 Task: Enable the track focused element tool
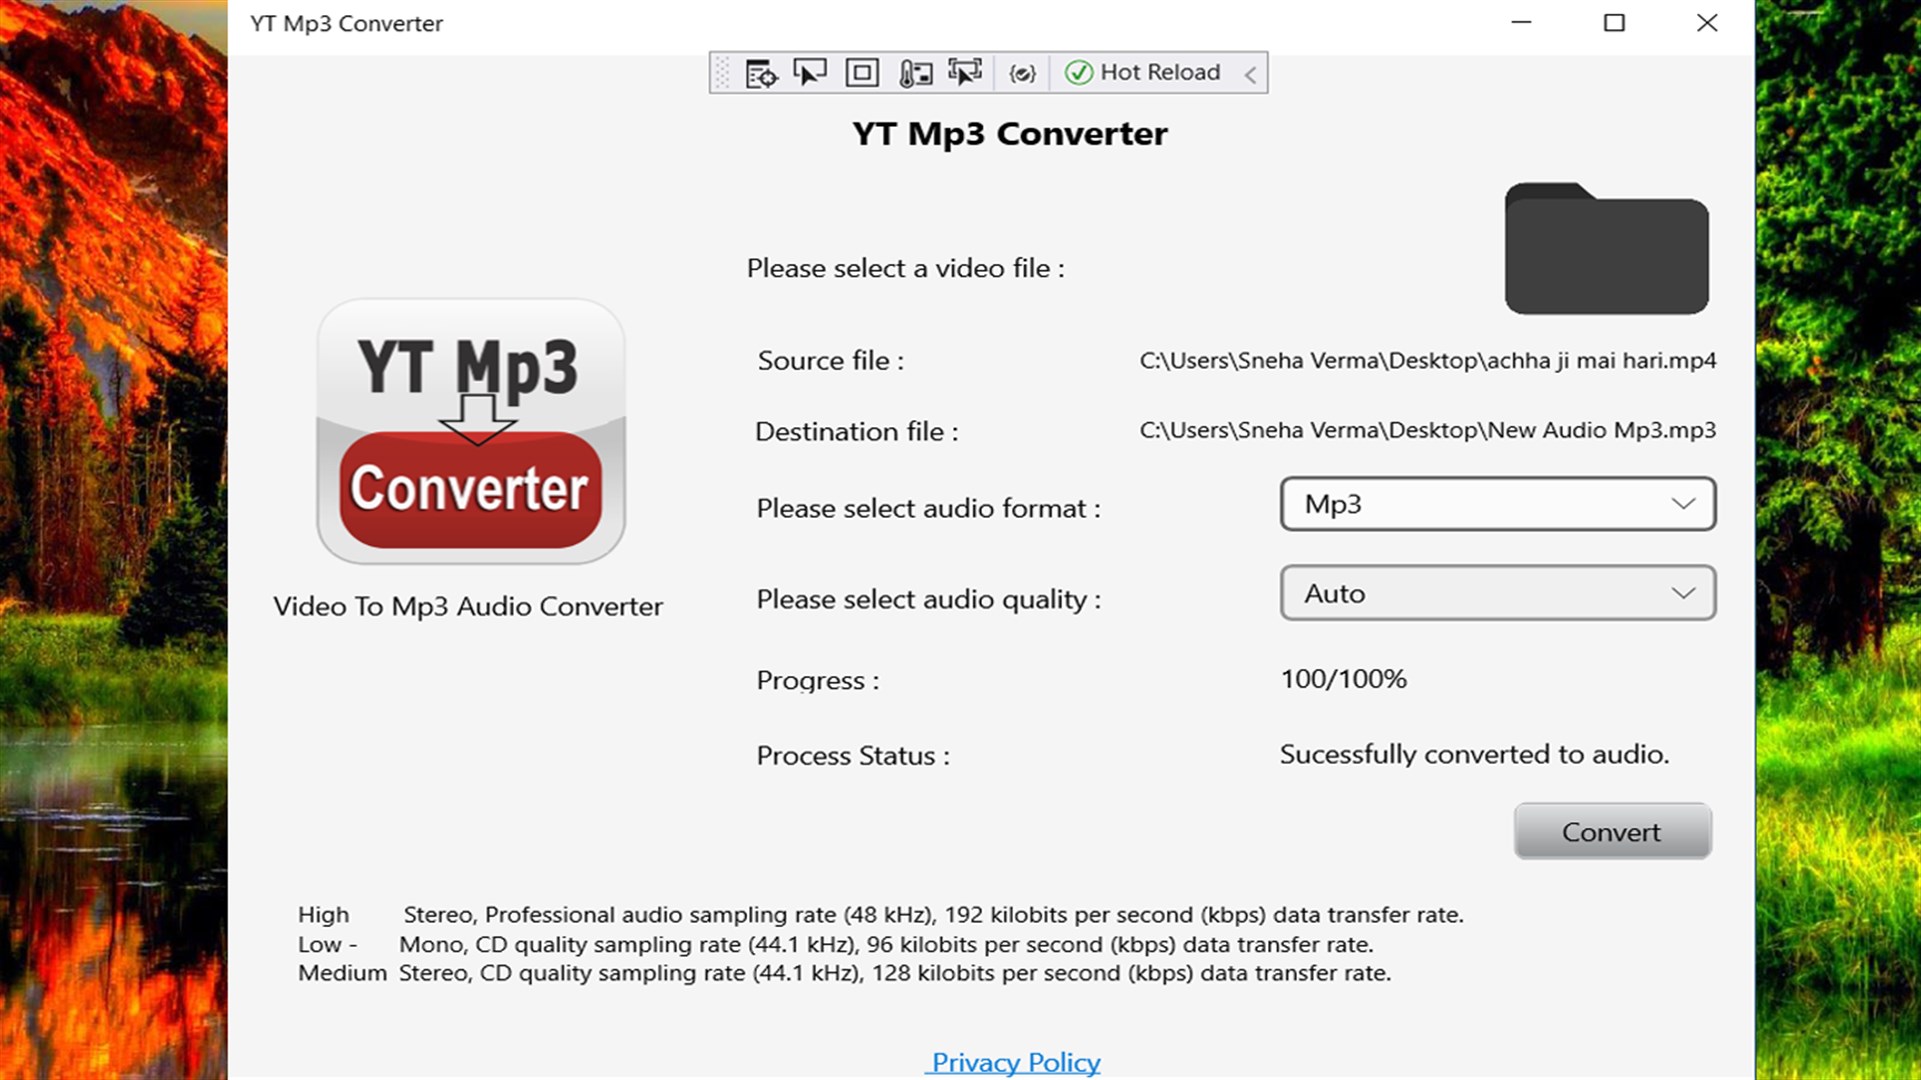965,72
